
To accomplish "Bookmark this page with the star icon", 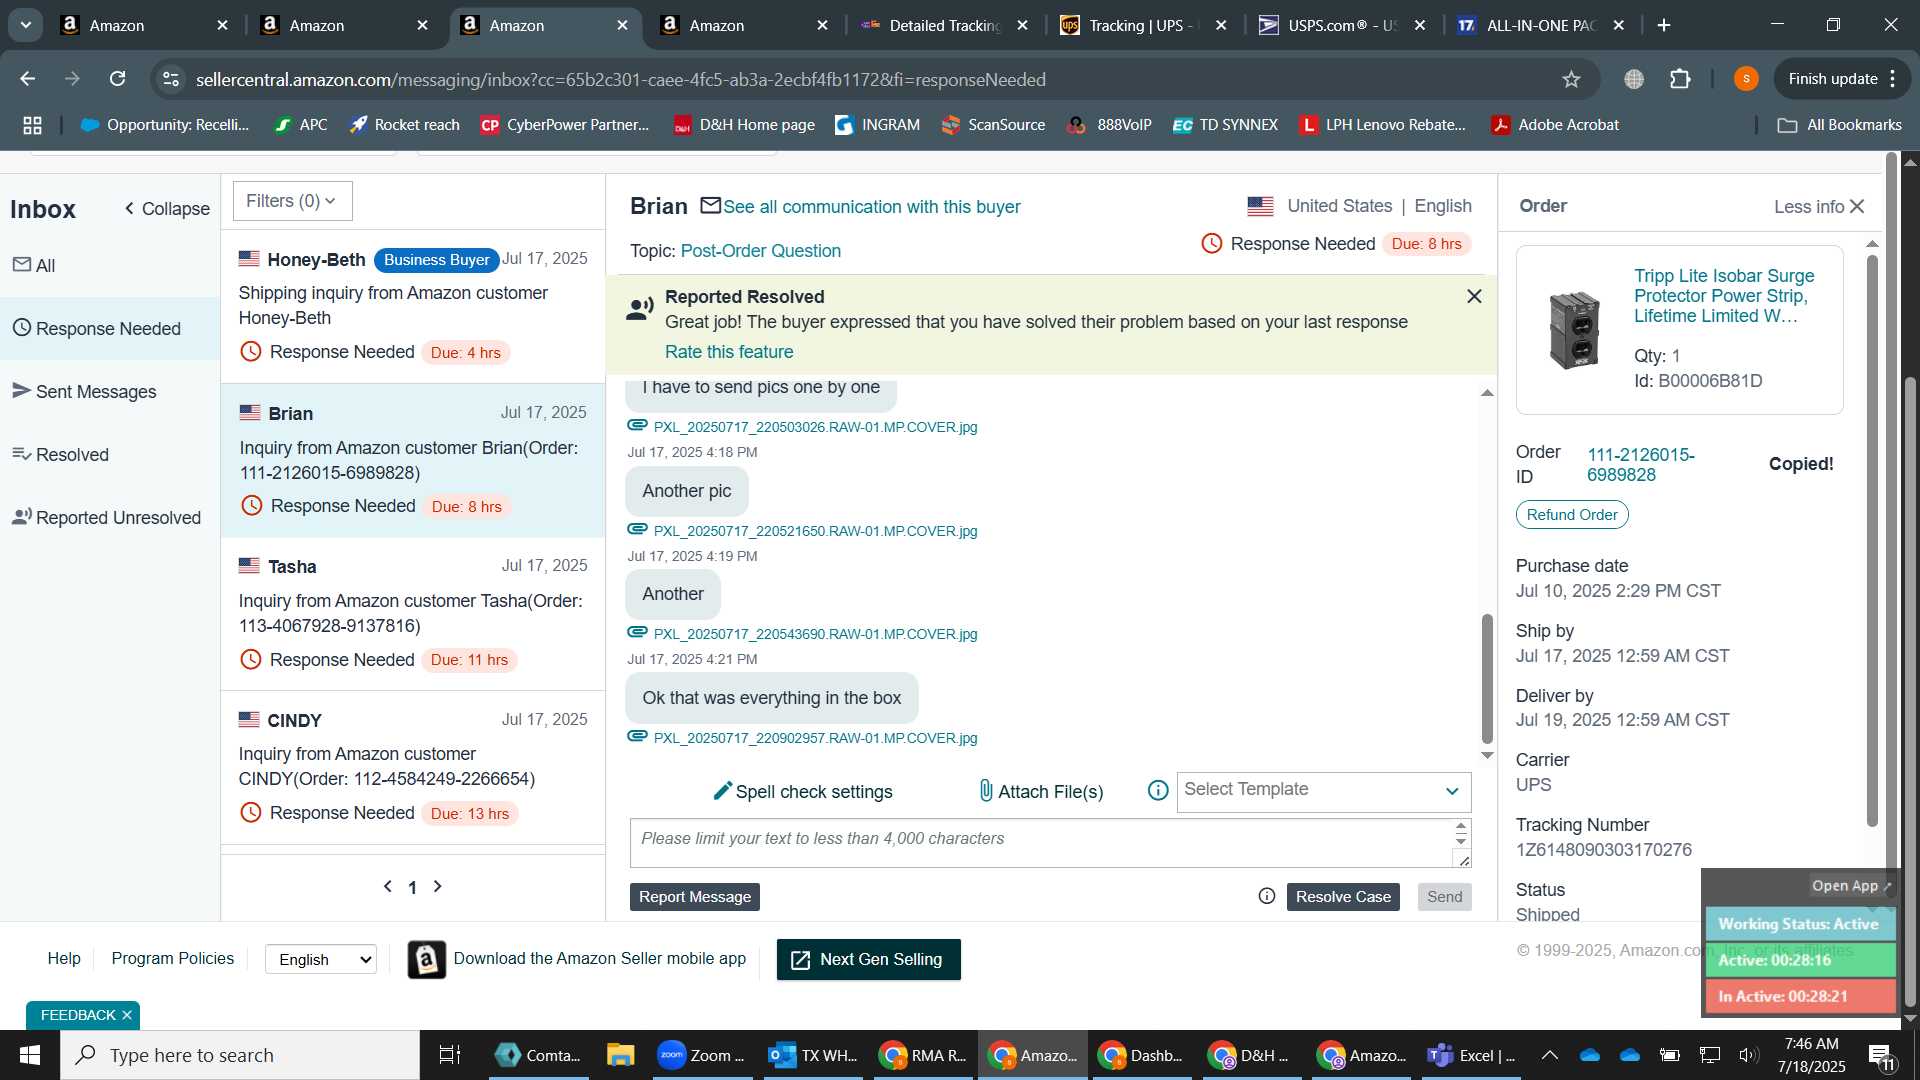I will pyautogui.click(x=1571, y=79).
